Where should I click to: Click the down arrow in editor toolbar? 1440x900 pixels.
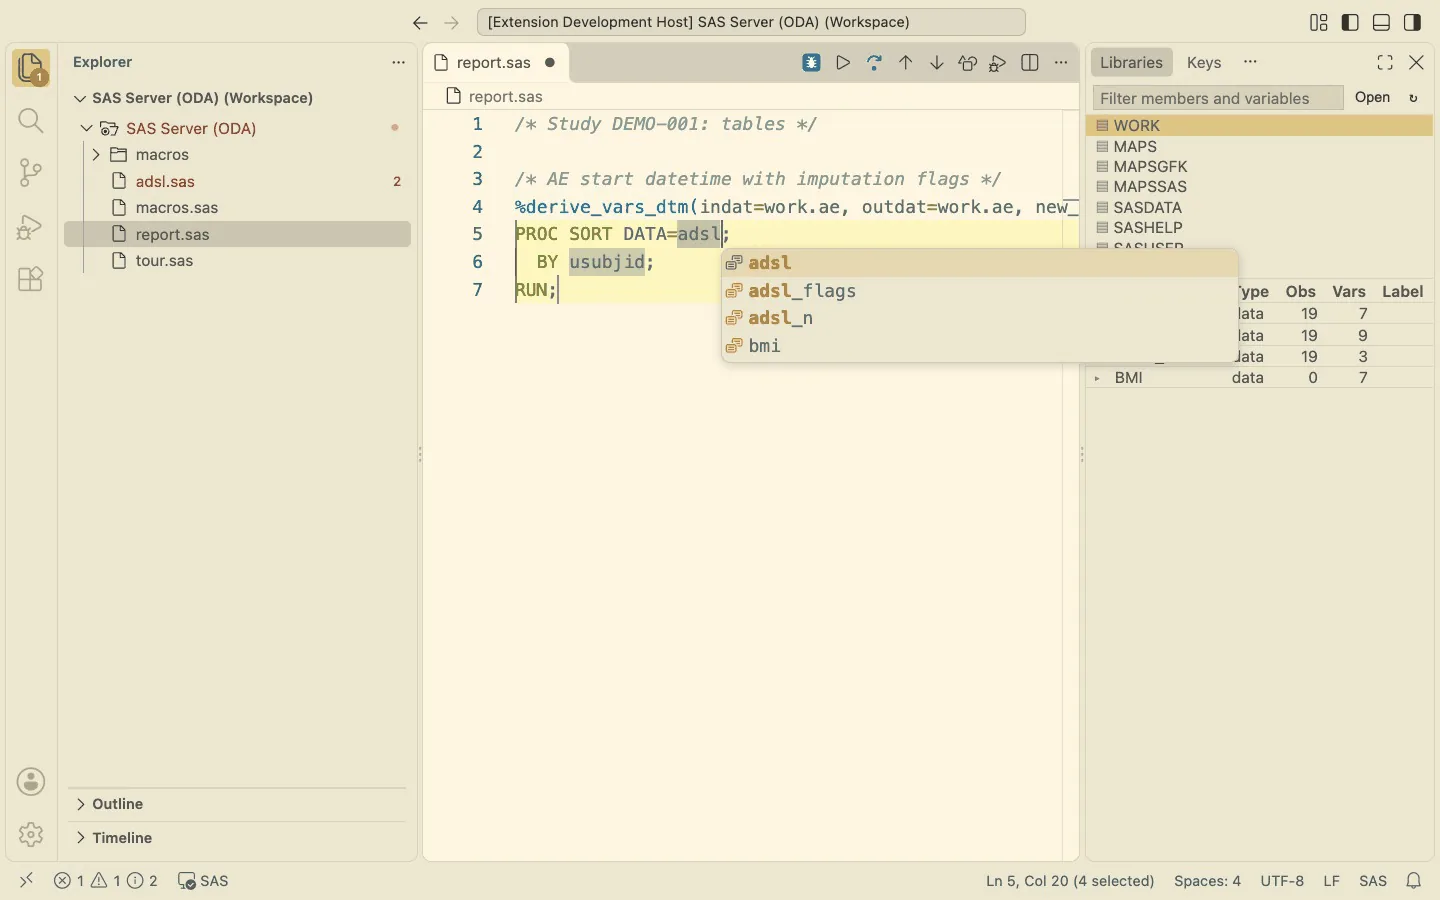(938, 63)
